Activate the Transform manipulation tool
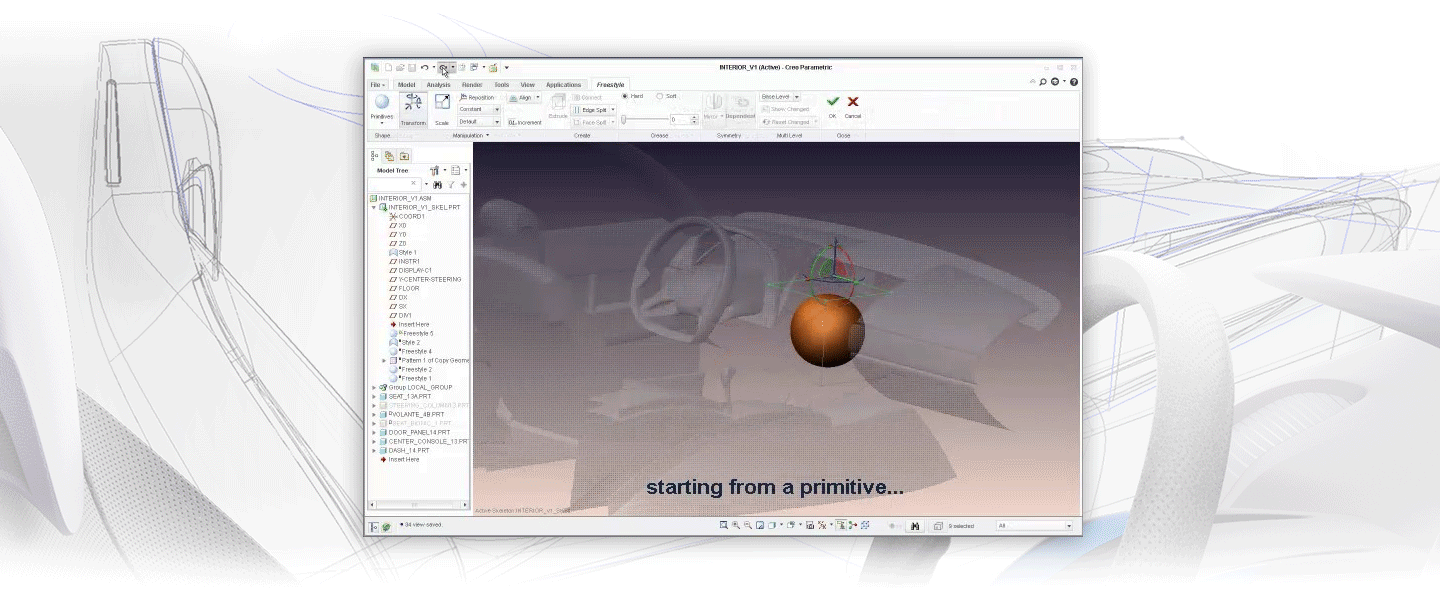Viewport: 1440px width, 597px height. pyautogui.click(x=413, y=109)
